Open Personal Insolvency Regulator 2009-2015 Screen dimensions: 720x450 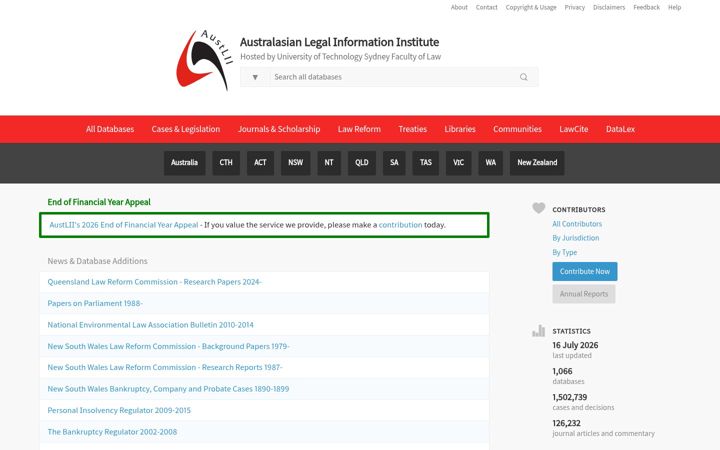(119, 411)
